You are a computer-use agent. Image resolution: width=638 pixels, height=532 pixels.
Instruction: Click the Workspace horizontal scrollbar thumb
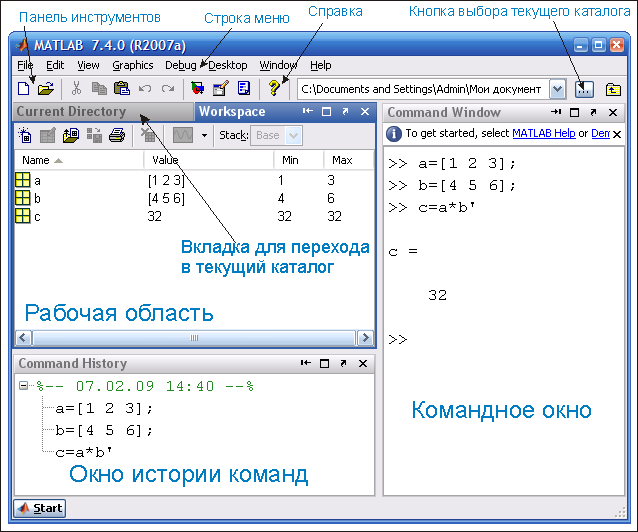click(x=194, y=337)
